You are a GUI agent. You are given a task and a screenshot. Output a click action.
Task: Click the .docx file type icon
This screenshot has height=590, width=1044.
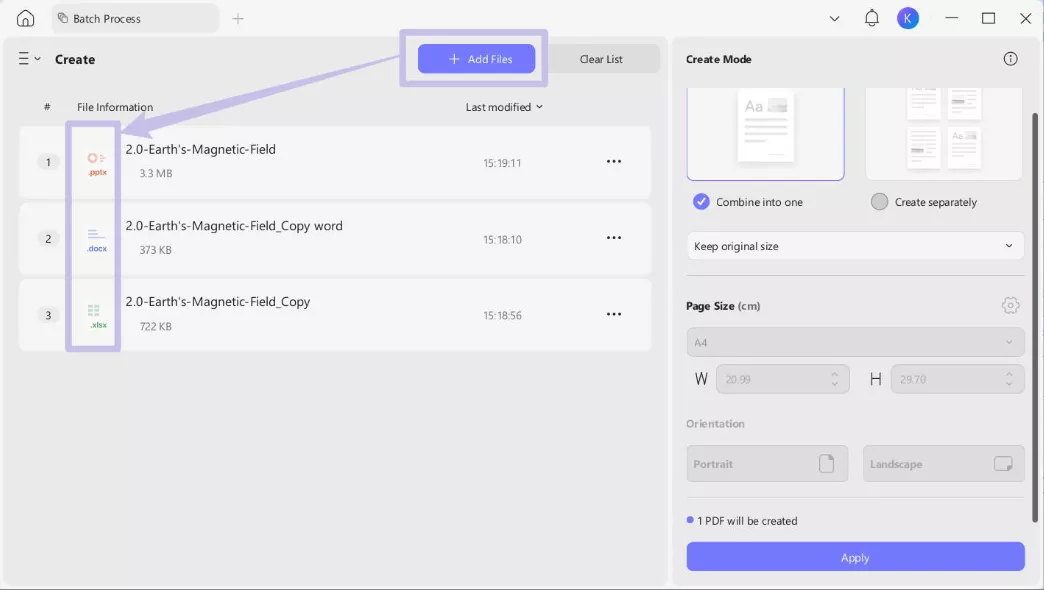pos(95,238)
